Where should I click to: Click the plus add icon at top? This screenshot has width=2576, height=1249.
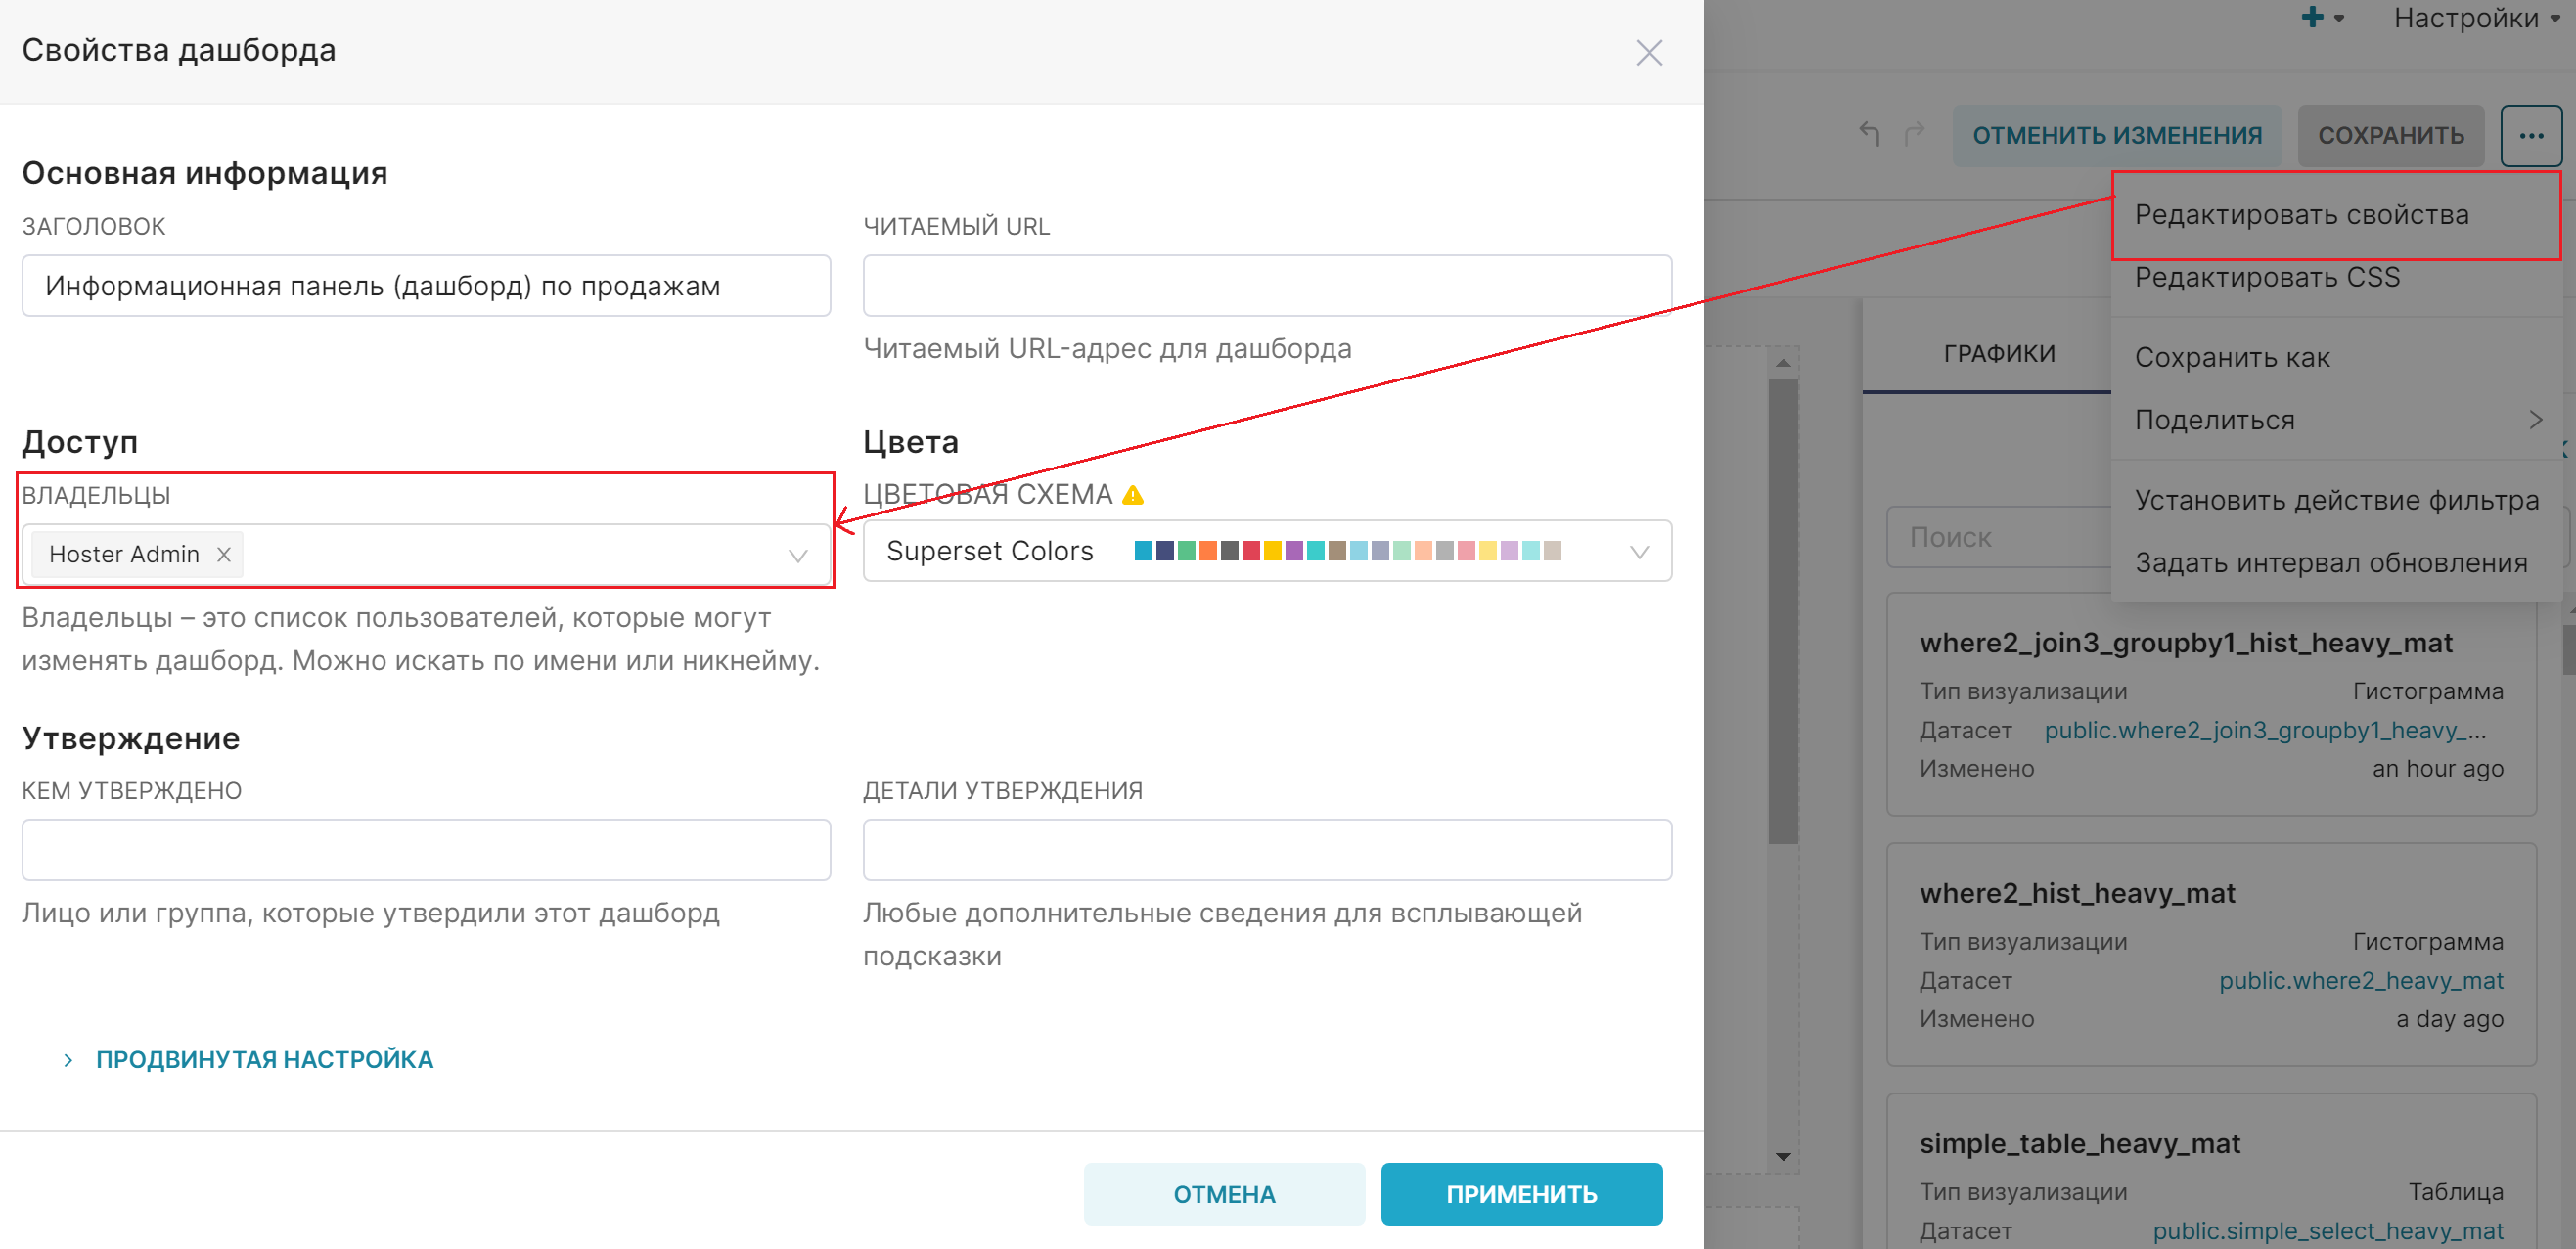click(2312, 17)
